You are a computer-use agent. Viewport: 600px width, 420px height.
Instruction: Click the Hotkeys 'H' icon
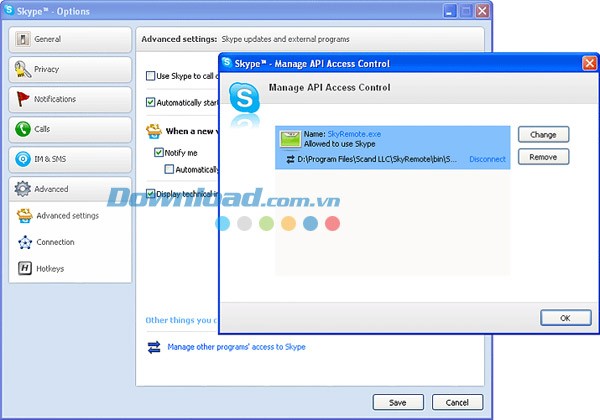25,268
